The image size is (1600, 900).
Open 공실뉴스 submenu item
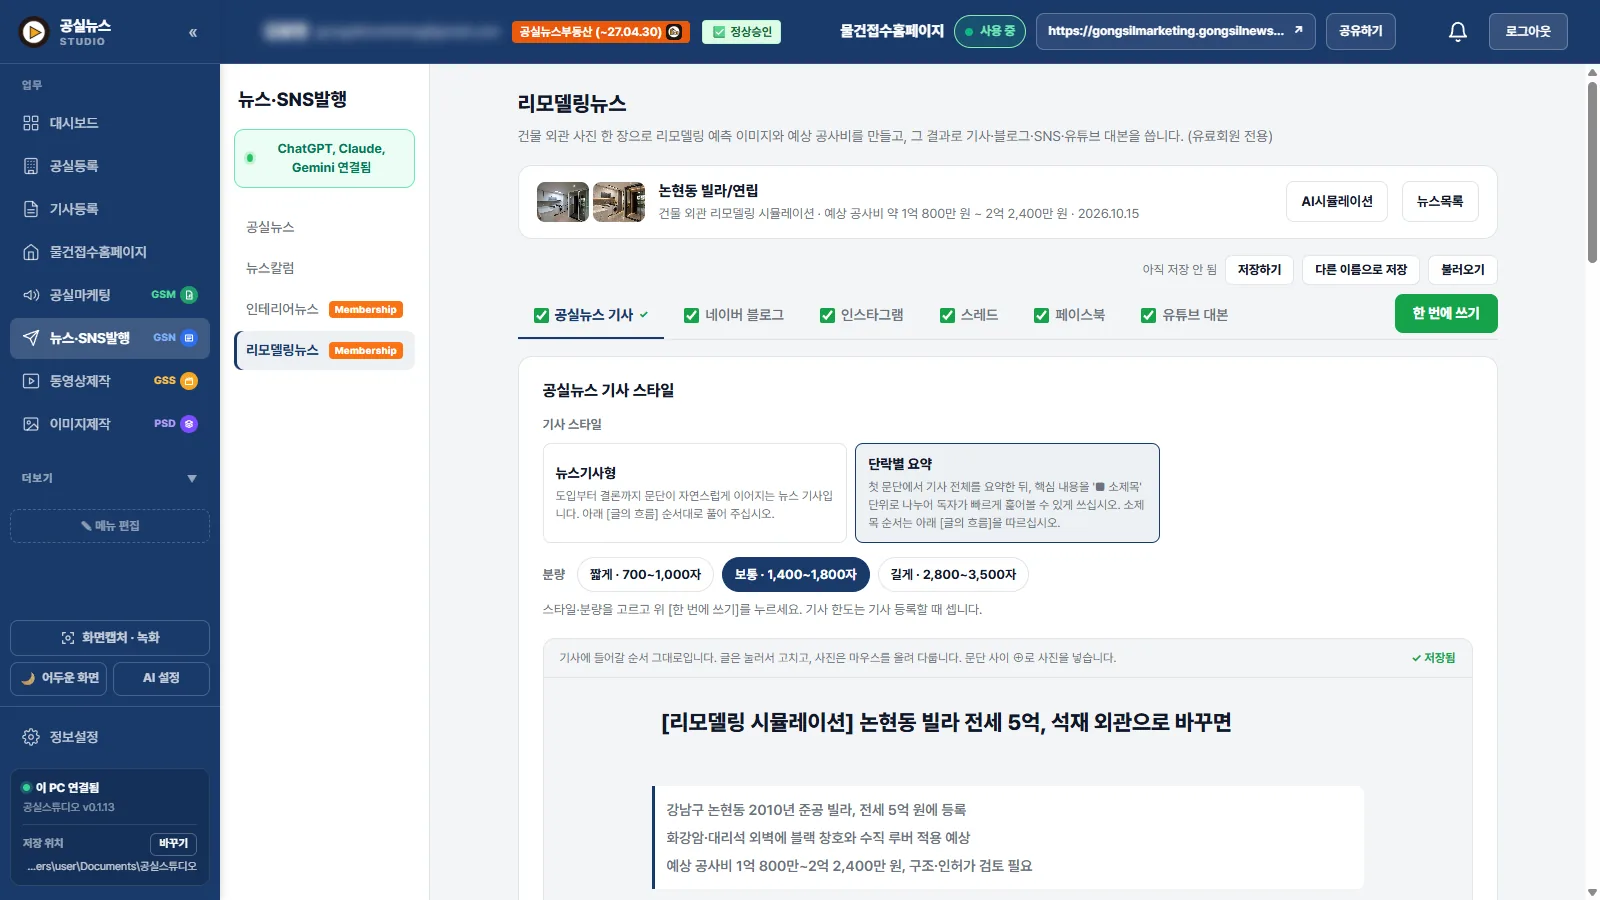coord(324,227)
